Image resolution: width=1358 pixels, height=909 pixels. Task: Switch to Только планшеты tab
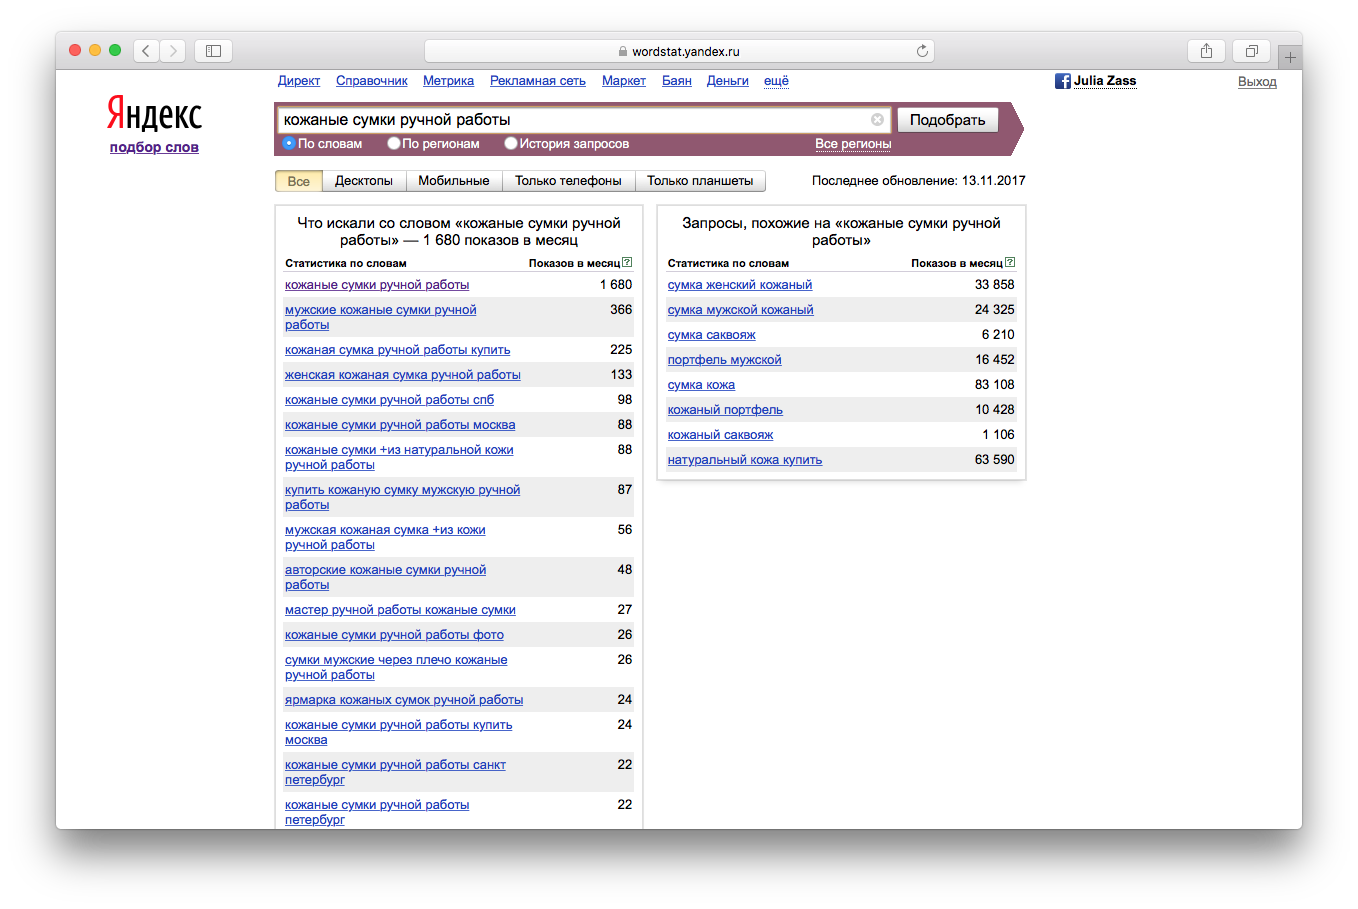(x=700, y=181)
